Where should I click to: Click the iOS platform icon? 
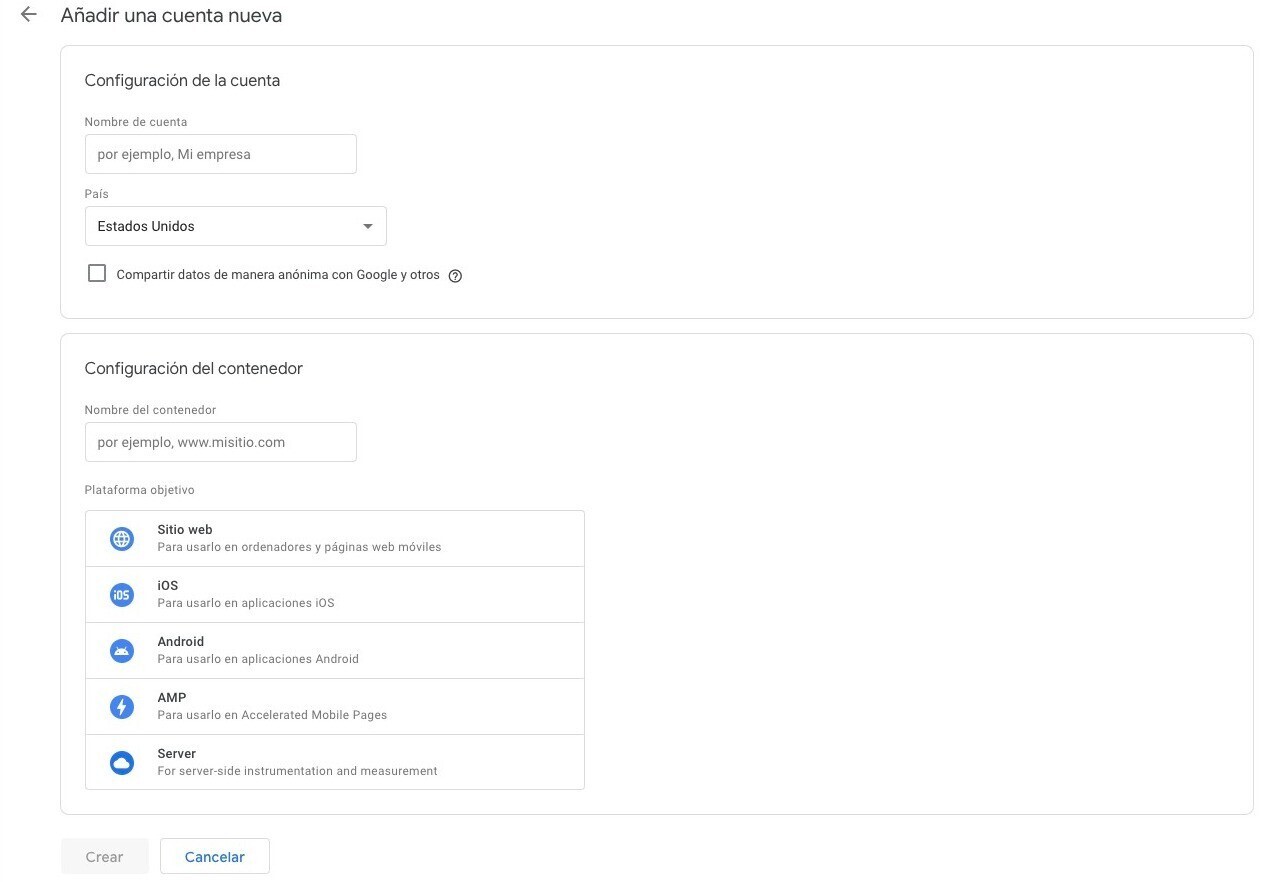point(122,595)
